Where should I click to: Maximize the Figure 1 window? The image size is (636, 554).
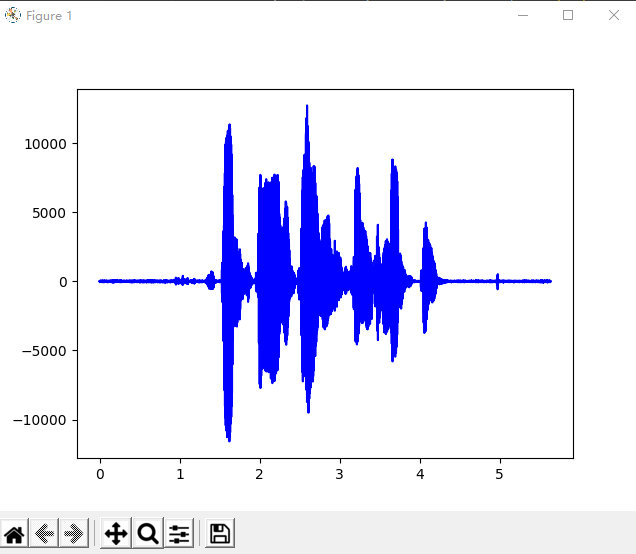click(568, 15)
